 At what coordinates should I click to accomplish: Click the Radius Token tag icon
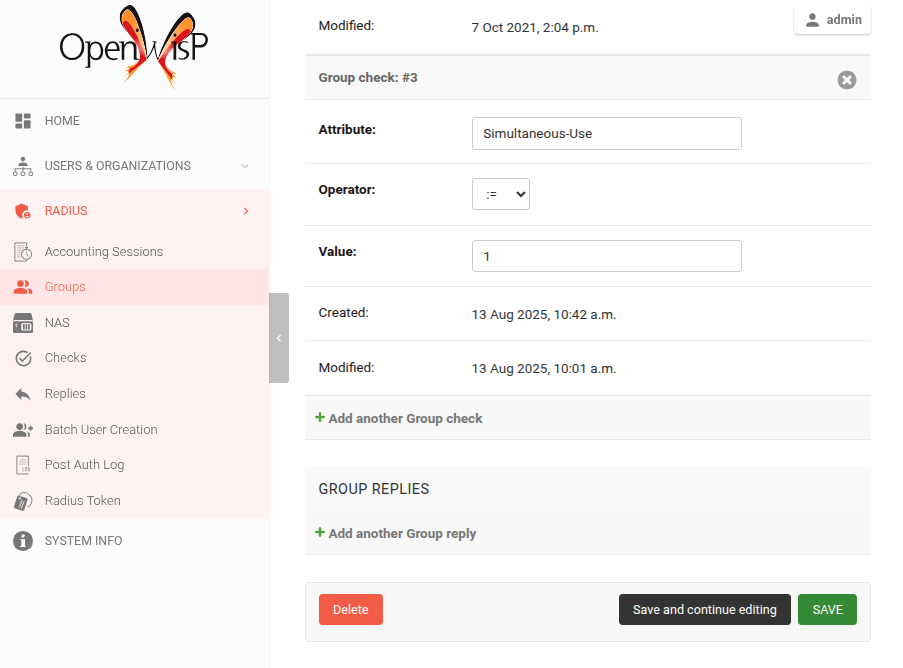(23, 501)
